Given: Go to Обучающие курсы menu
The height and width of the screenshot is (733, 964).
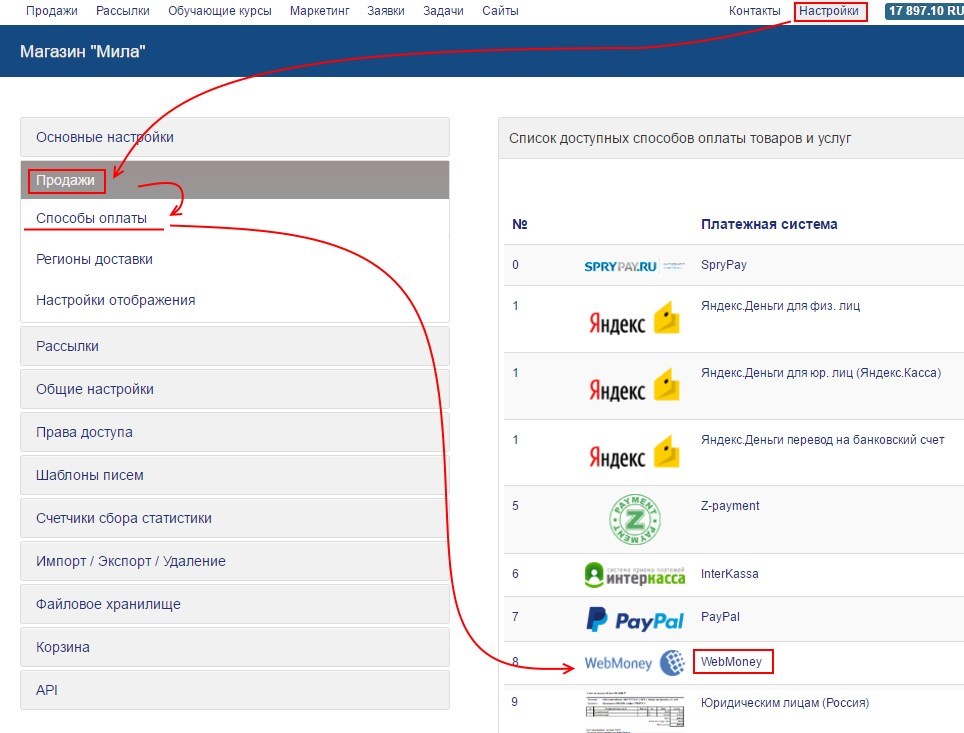Looking at the screenshot, I should pyautogui.click(x=219, y=11).
